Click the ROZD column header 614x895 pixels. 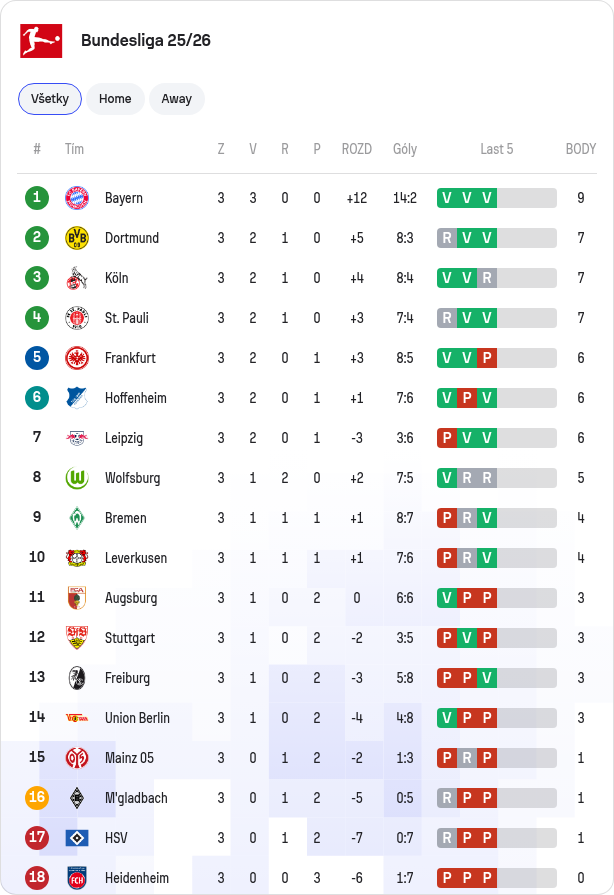tap(357, 149)
